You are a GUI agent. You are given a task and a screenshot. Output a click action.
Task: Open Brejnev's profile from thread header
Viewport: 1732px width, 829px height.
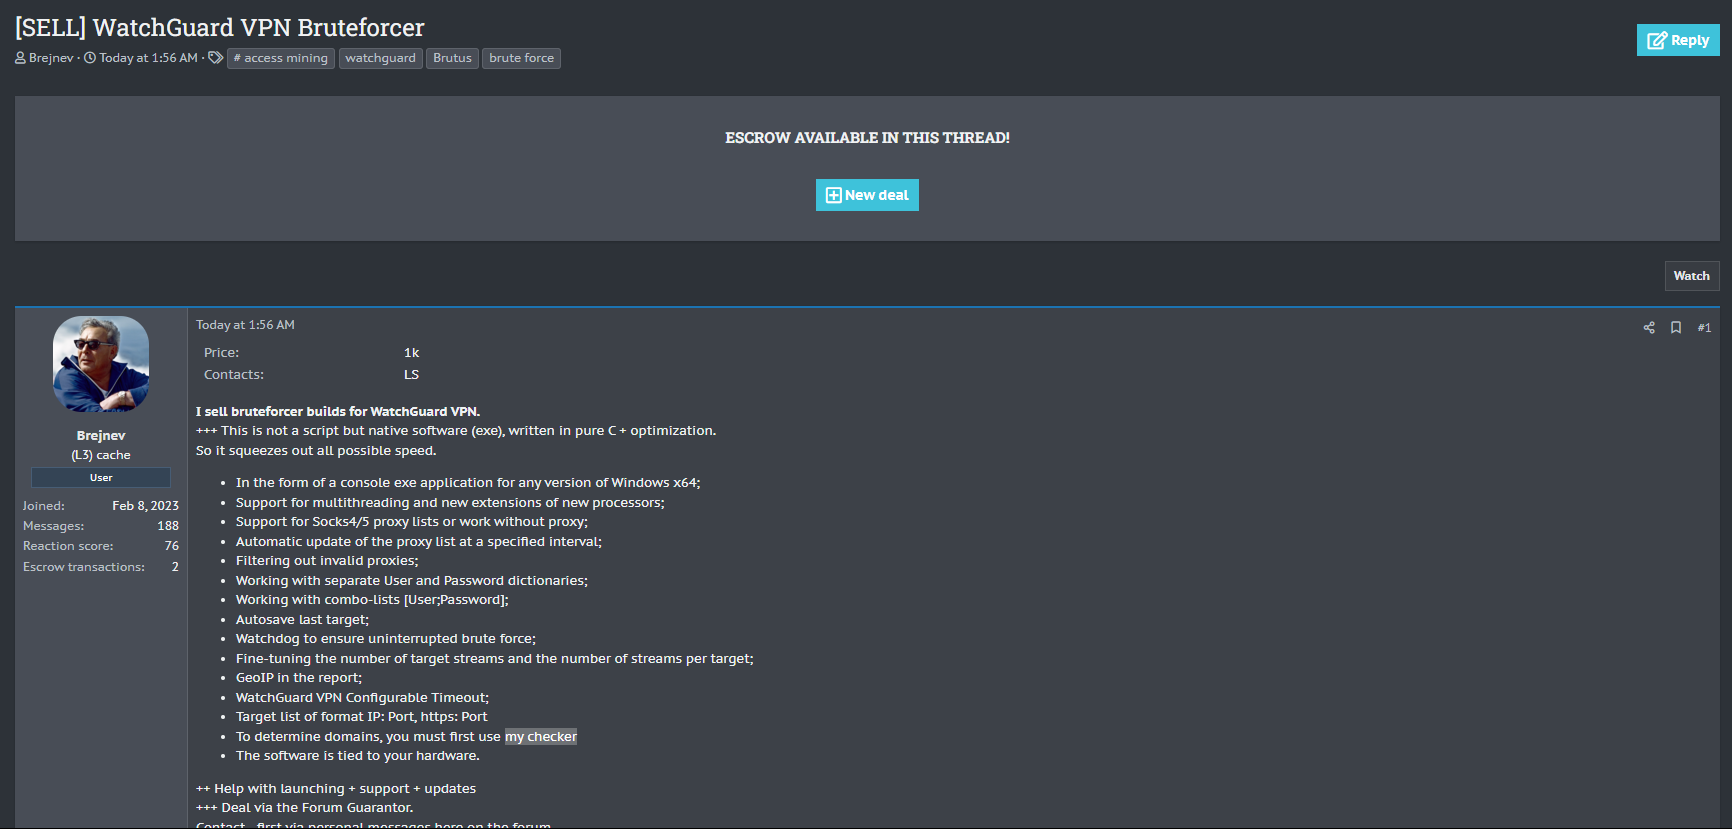coord(51,58)
